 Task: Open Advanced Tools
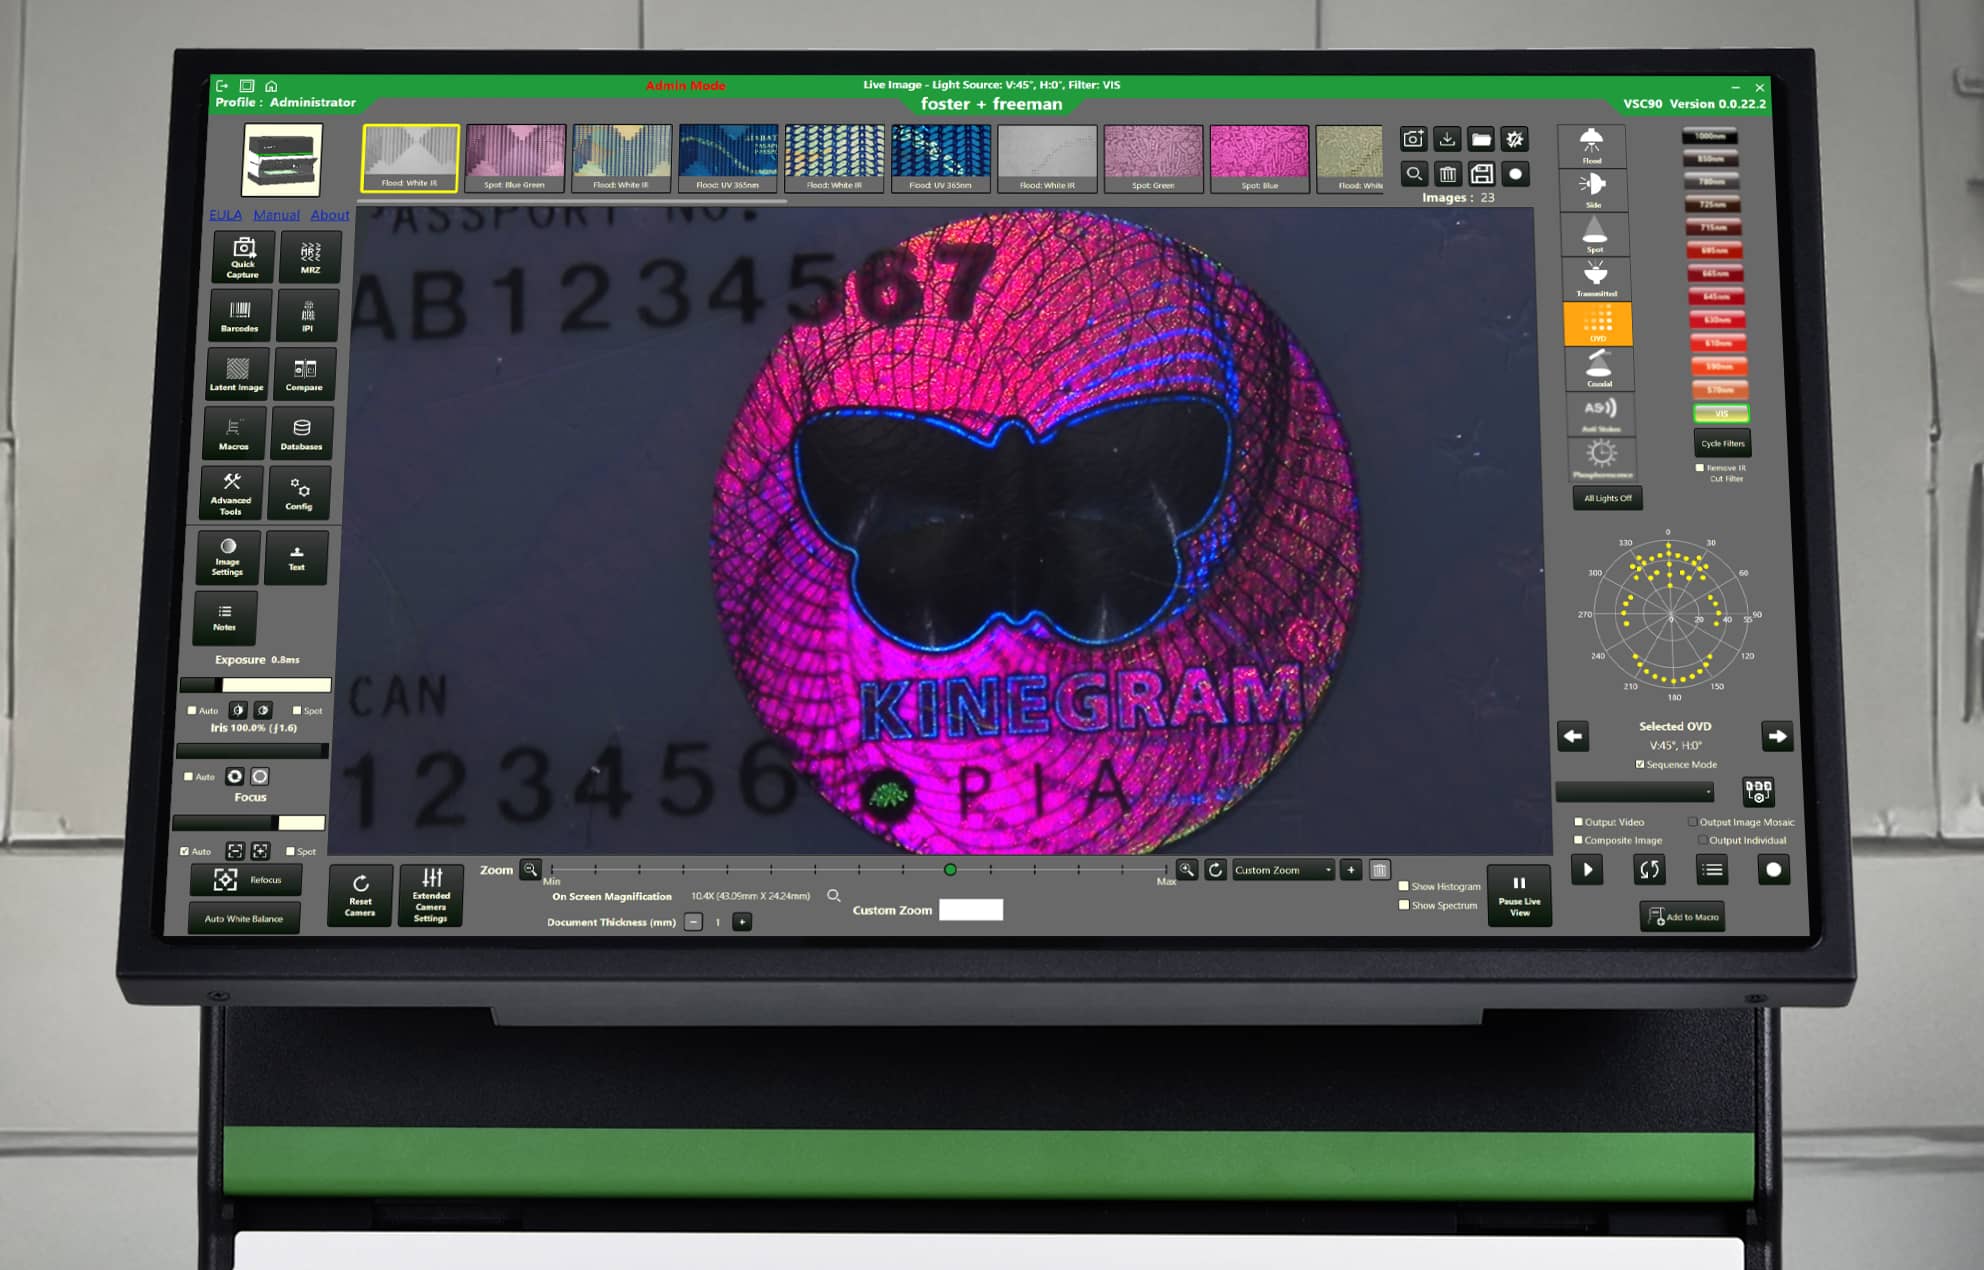pos(230,492)
